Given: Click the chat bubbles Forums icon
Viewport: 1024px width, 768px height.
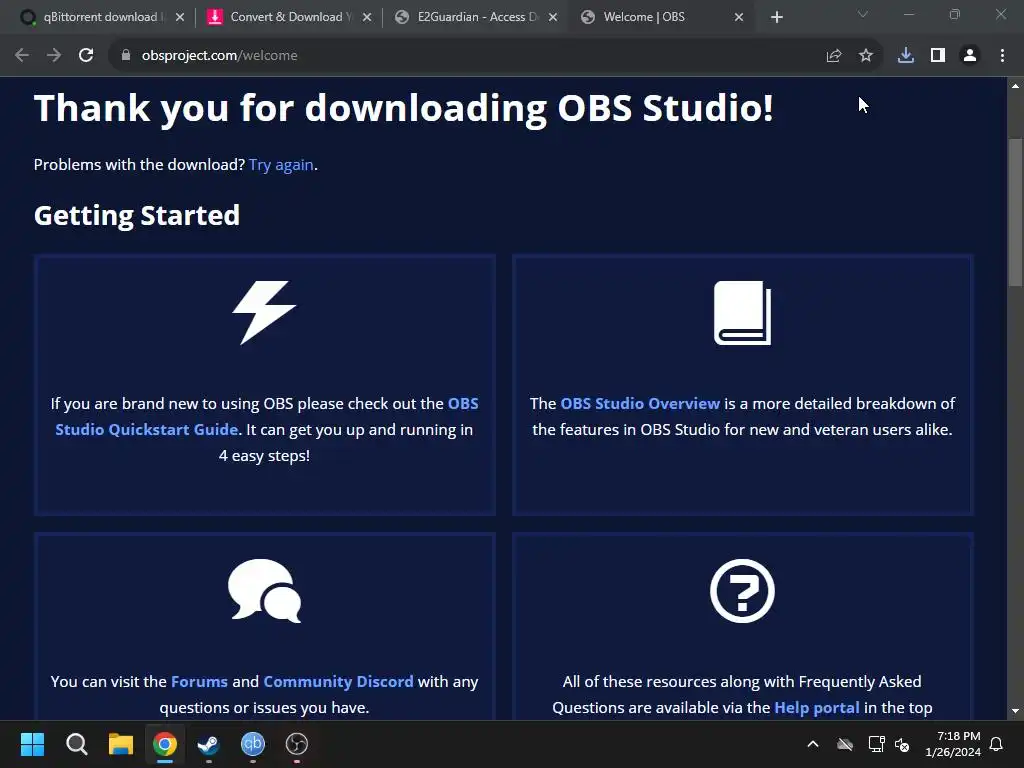Looking at the screenshot, I should click(x=264, y=590).
